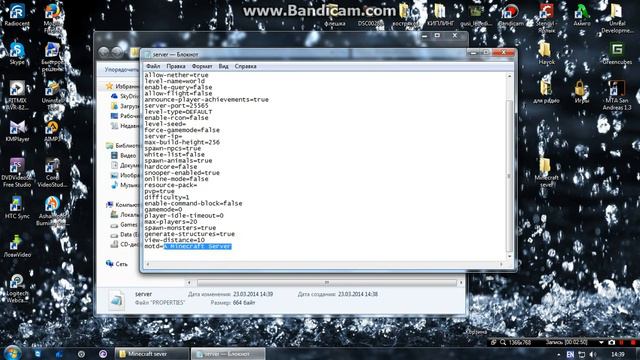The width and height of the screenshot is (640, 360).
Task: Click the EN language indicator in tray
Action: tap(570, 354)
